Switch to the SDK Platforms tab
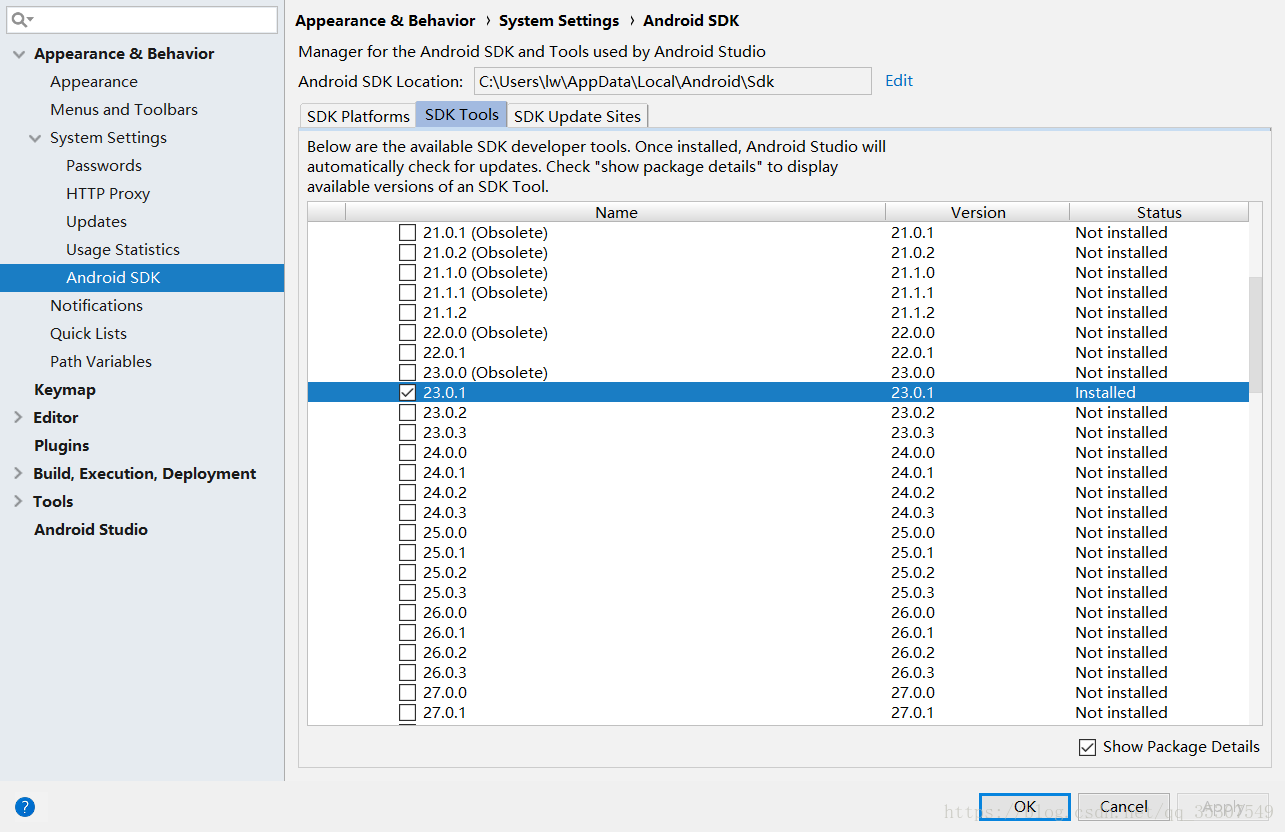The image size is (1285, 832). pyautogui.click(x=358, y=116)
